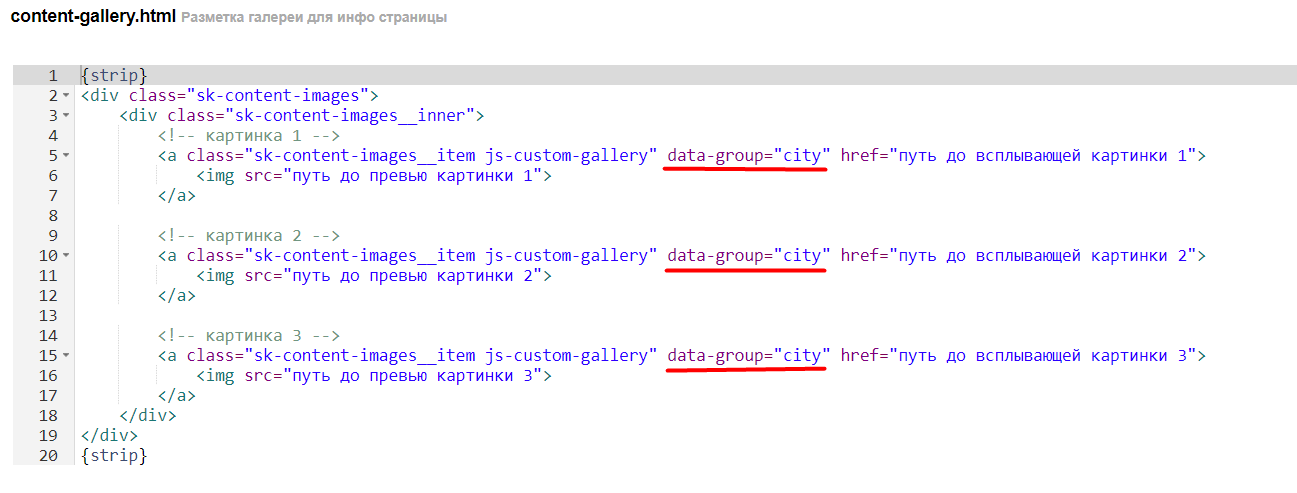Click line number 20 in the gutter
1297x493 pixels.
point(47,456)
